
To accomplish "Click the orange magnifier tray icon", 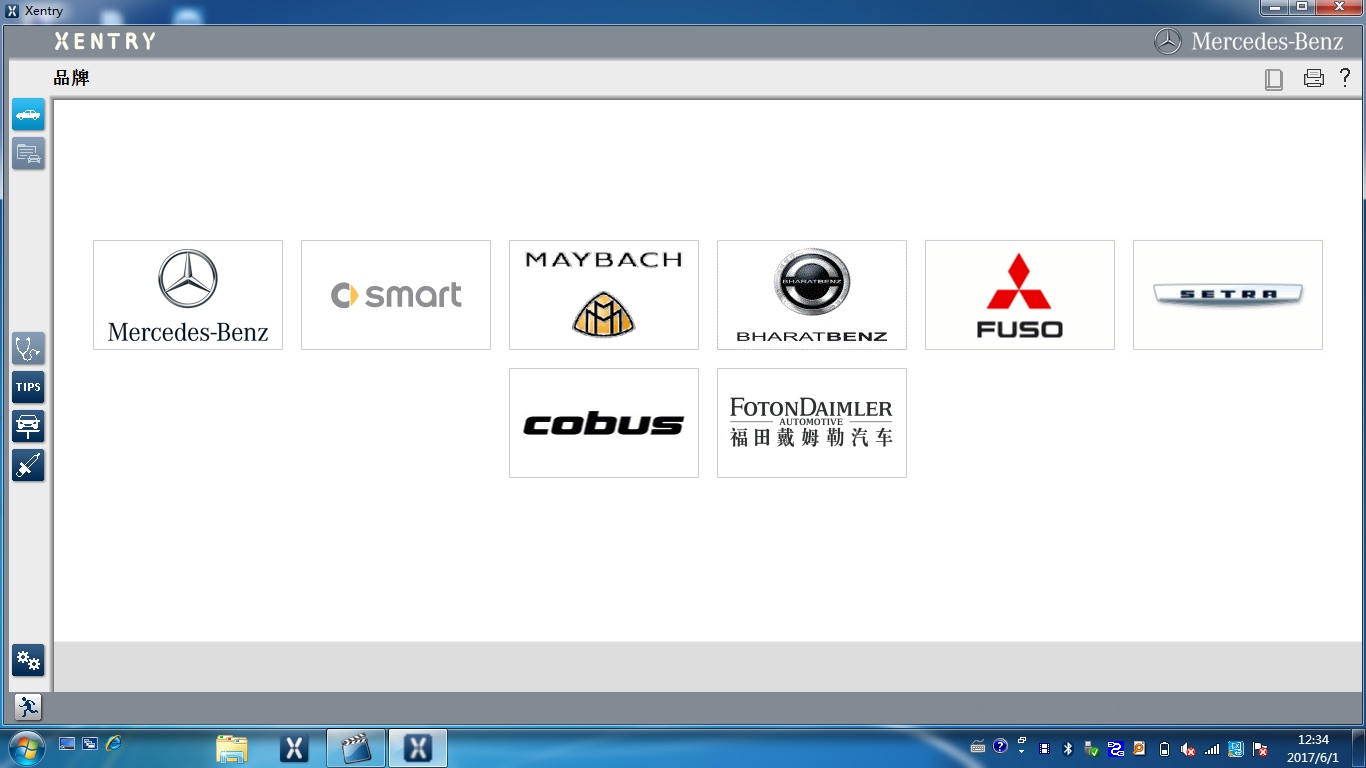I will pos(1139,748).
